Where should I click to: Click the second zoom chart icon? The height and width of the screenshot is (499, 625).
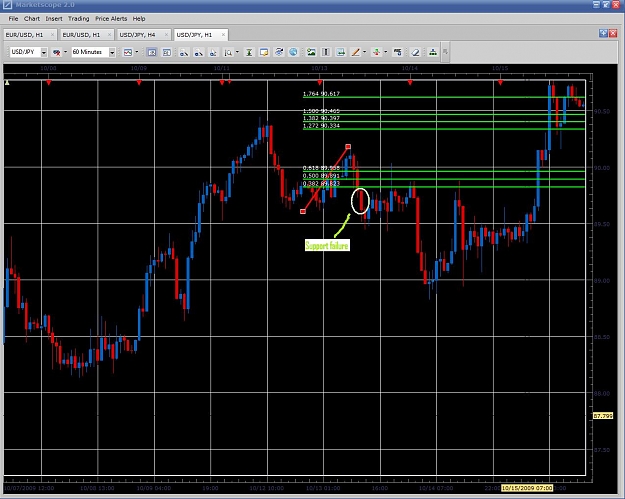point(199,52)
